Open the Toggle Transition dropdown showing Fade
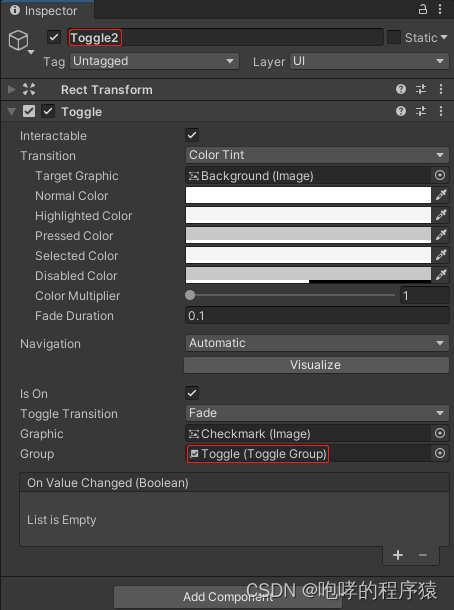This screenshot has width=454, height=610. point(317,413)
